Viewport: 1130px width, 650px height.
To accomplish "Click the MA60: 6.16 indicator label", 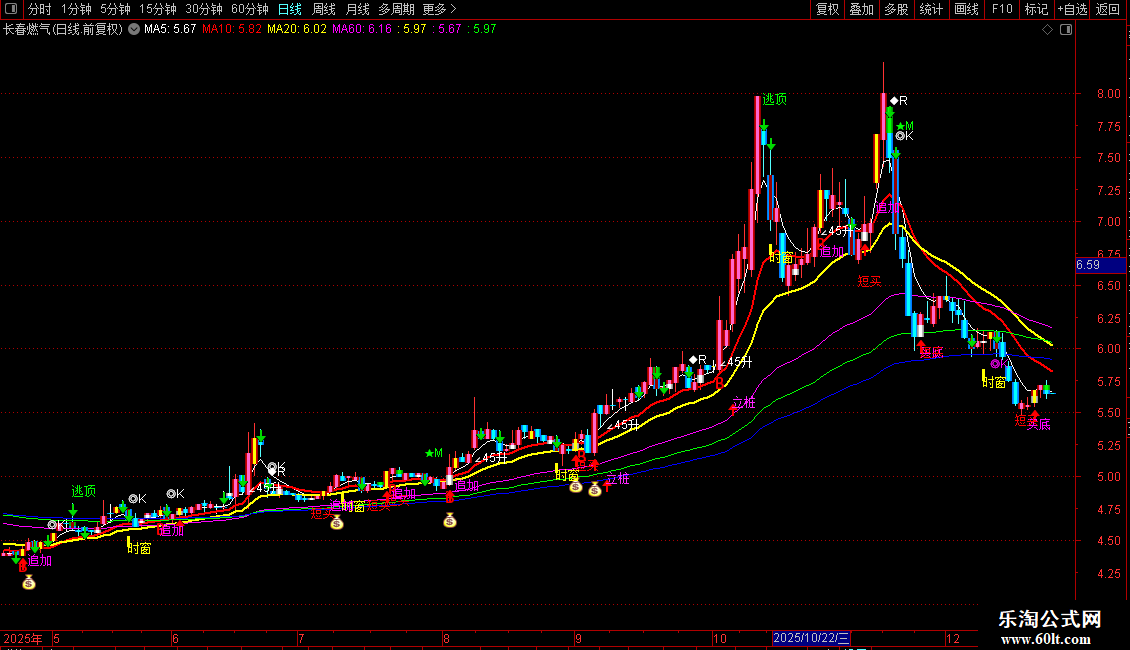I will (362, 29).
